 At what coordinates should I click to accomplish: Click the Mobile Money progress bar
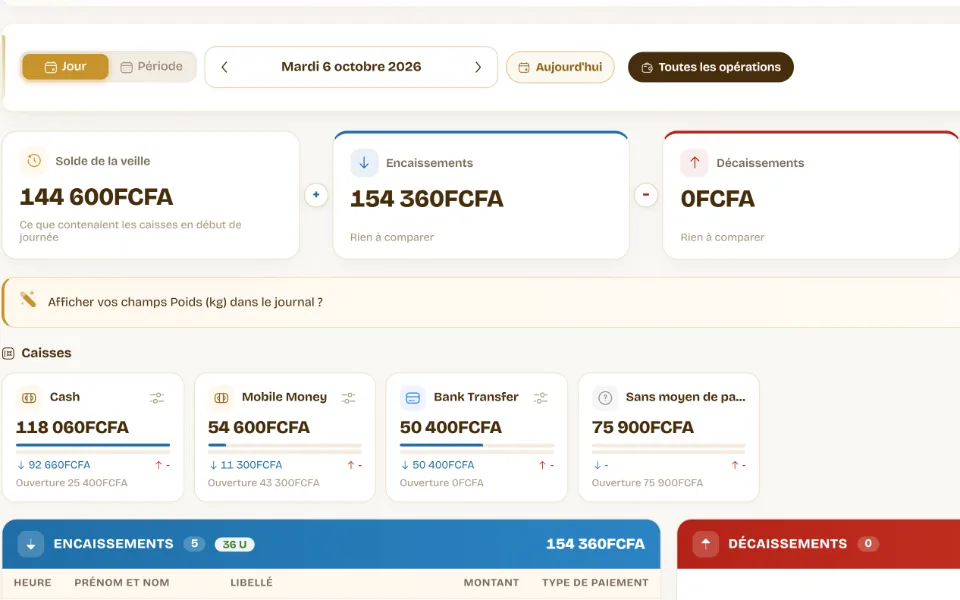pyautogui.click(x=285, y=445)
